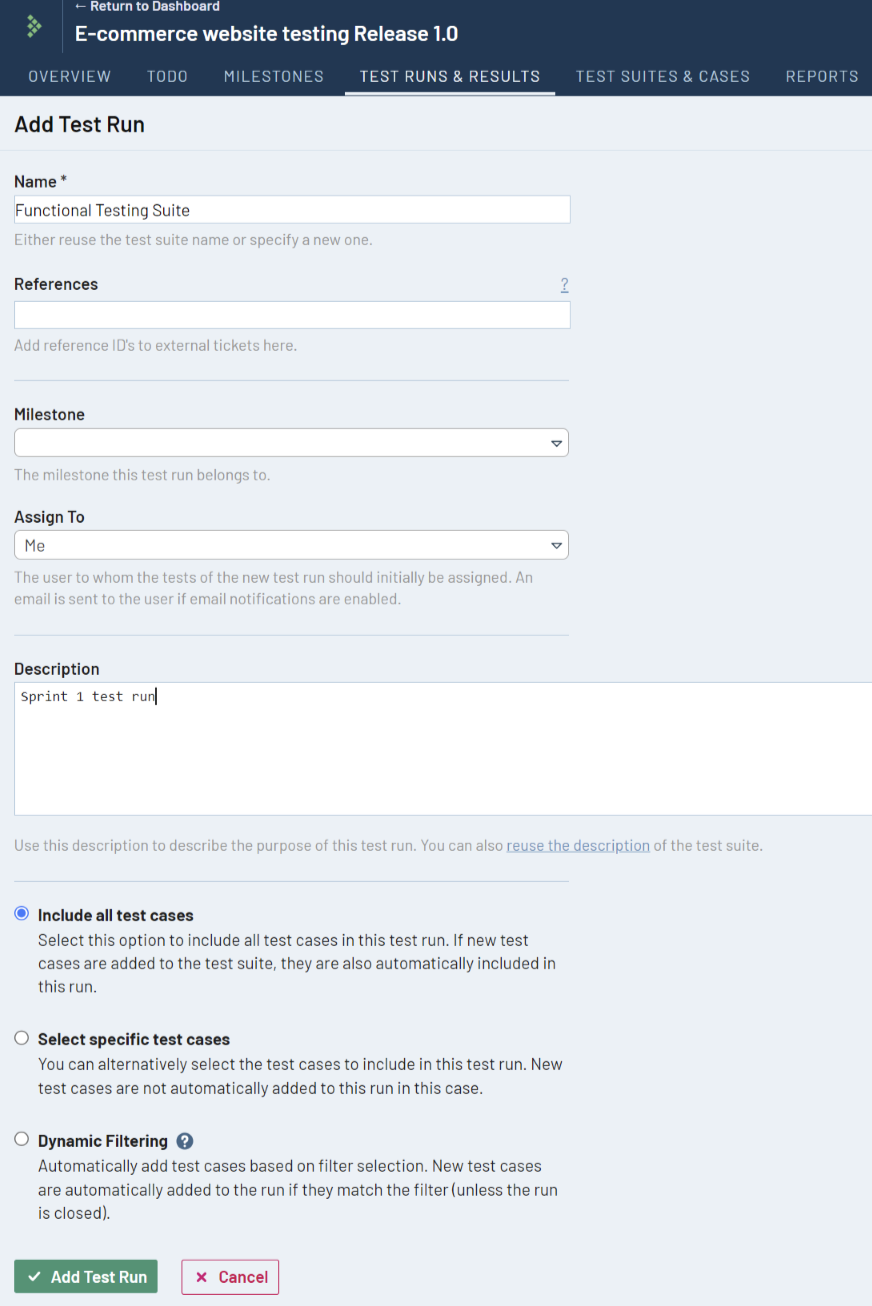Go to the Milestones tab

click(273, 76)
